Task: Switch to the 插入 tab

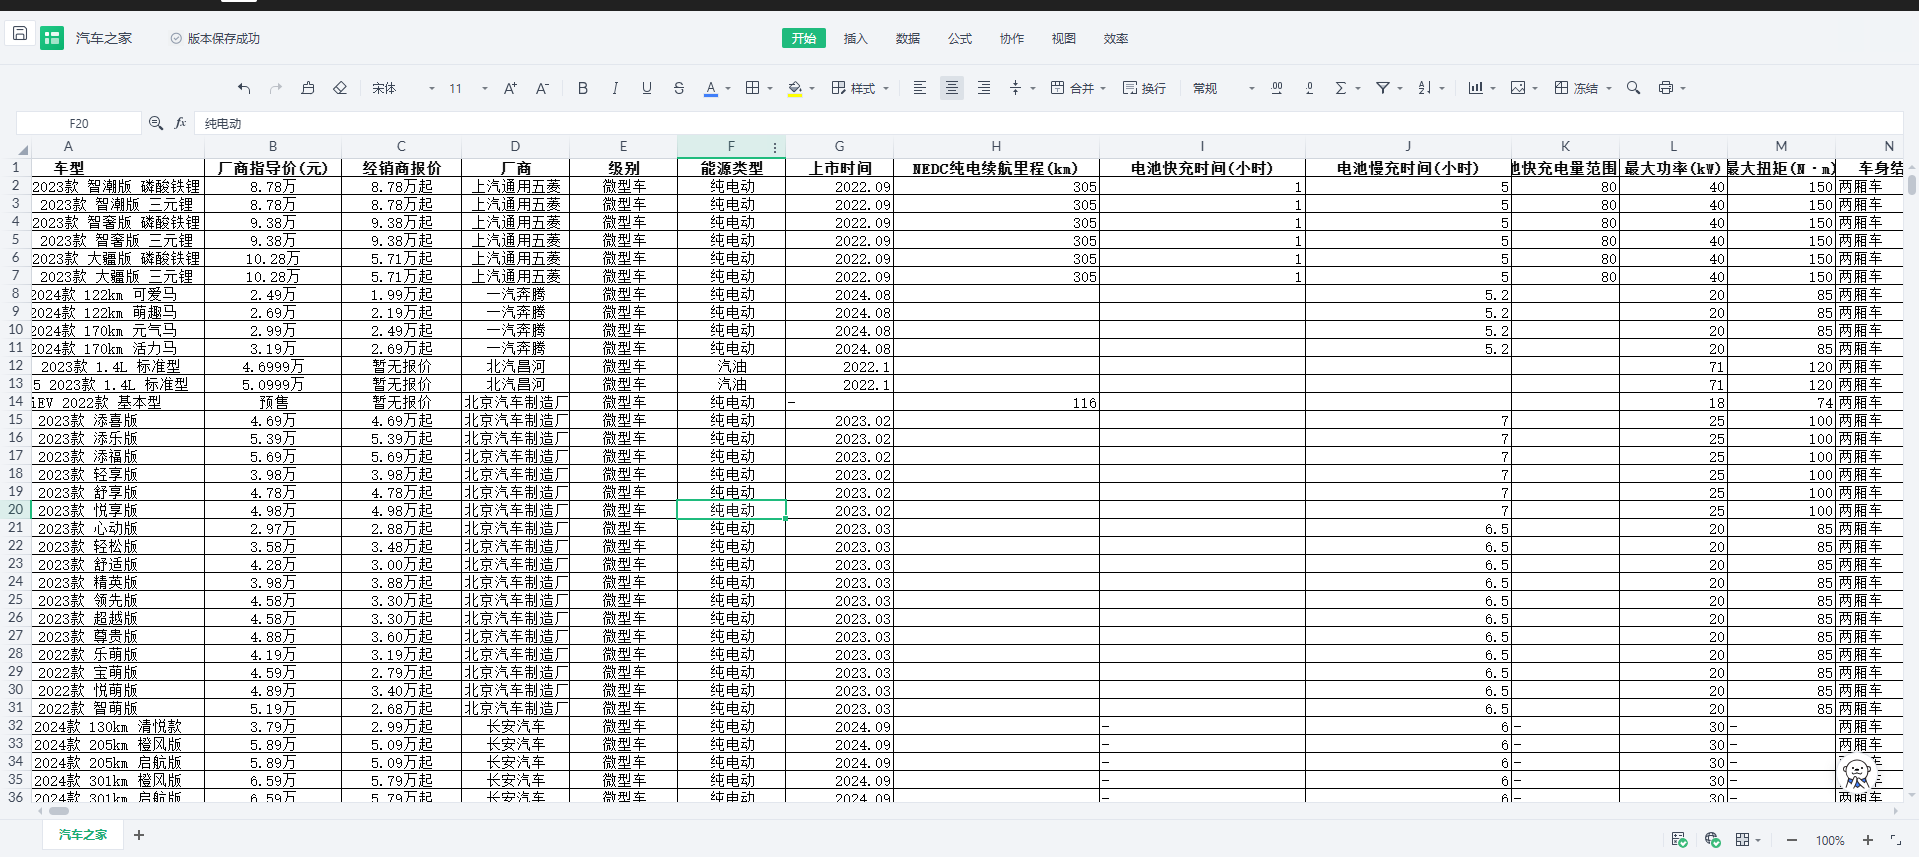Action: pos(856,38)
